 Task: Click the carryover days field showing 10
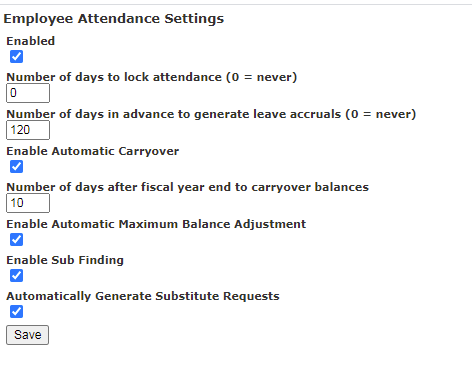coord(28,203)
